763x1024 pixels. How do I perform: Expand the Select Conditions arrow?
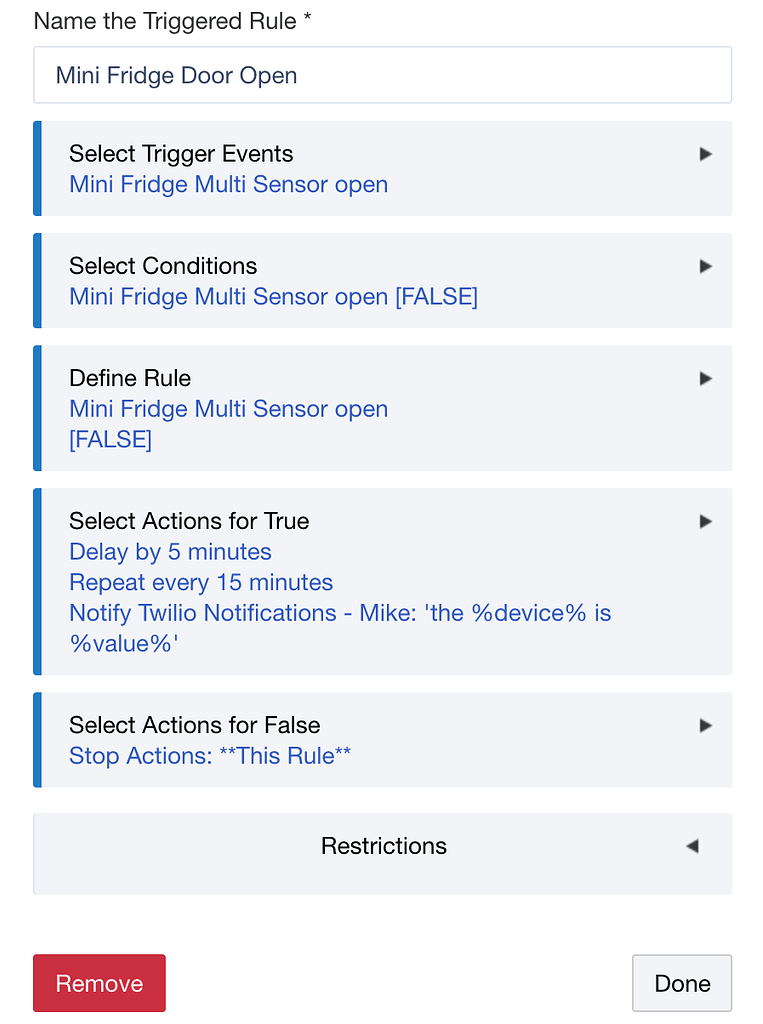pos(705,266)
